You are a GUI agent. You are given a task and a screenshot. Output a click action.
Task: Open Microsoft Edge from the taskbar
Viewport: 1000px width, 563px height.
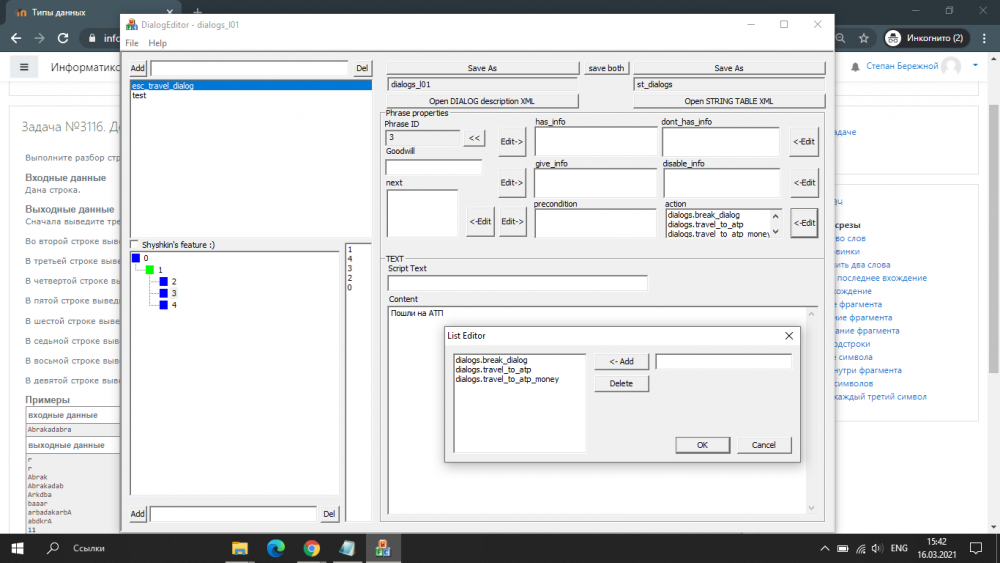[x=276, y=548]
